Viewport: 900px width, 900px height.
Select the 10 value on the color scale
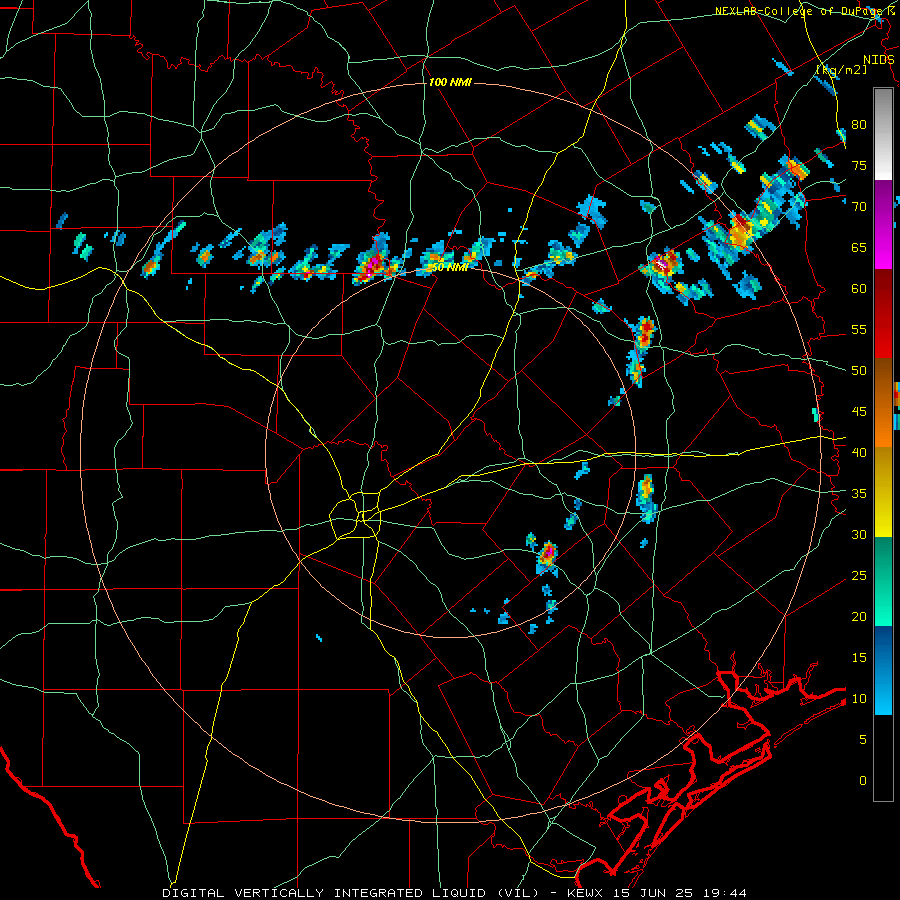[859, 699]
